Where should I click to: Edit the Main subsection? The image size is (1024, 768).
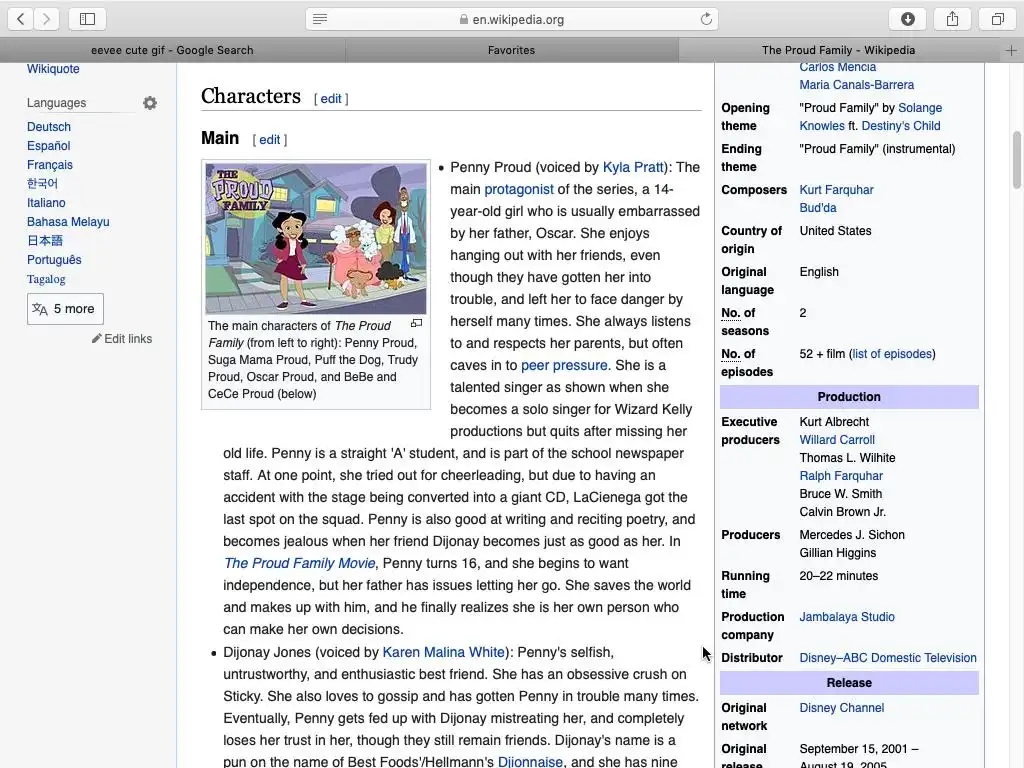point(270,139)
